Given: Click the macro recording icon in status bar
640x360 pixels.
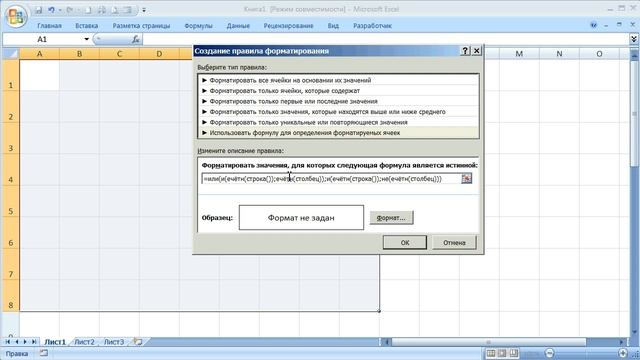Looking at the screenshot, I should pyautogui.click(x=44, y=353).
